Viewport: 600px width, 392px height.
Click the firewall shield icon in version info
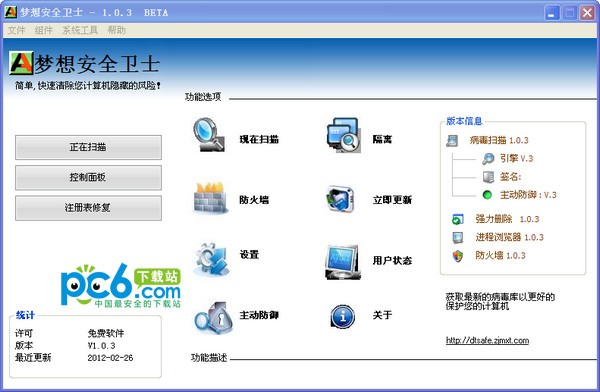[x=458, y=255]
